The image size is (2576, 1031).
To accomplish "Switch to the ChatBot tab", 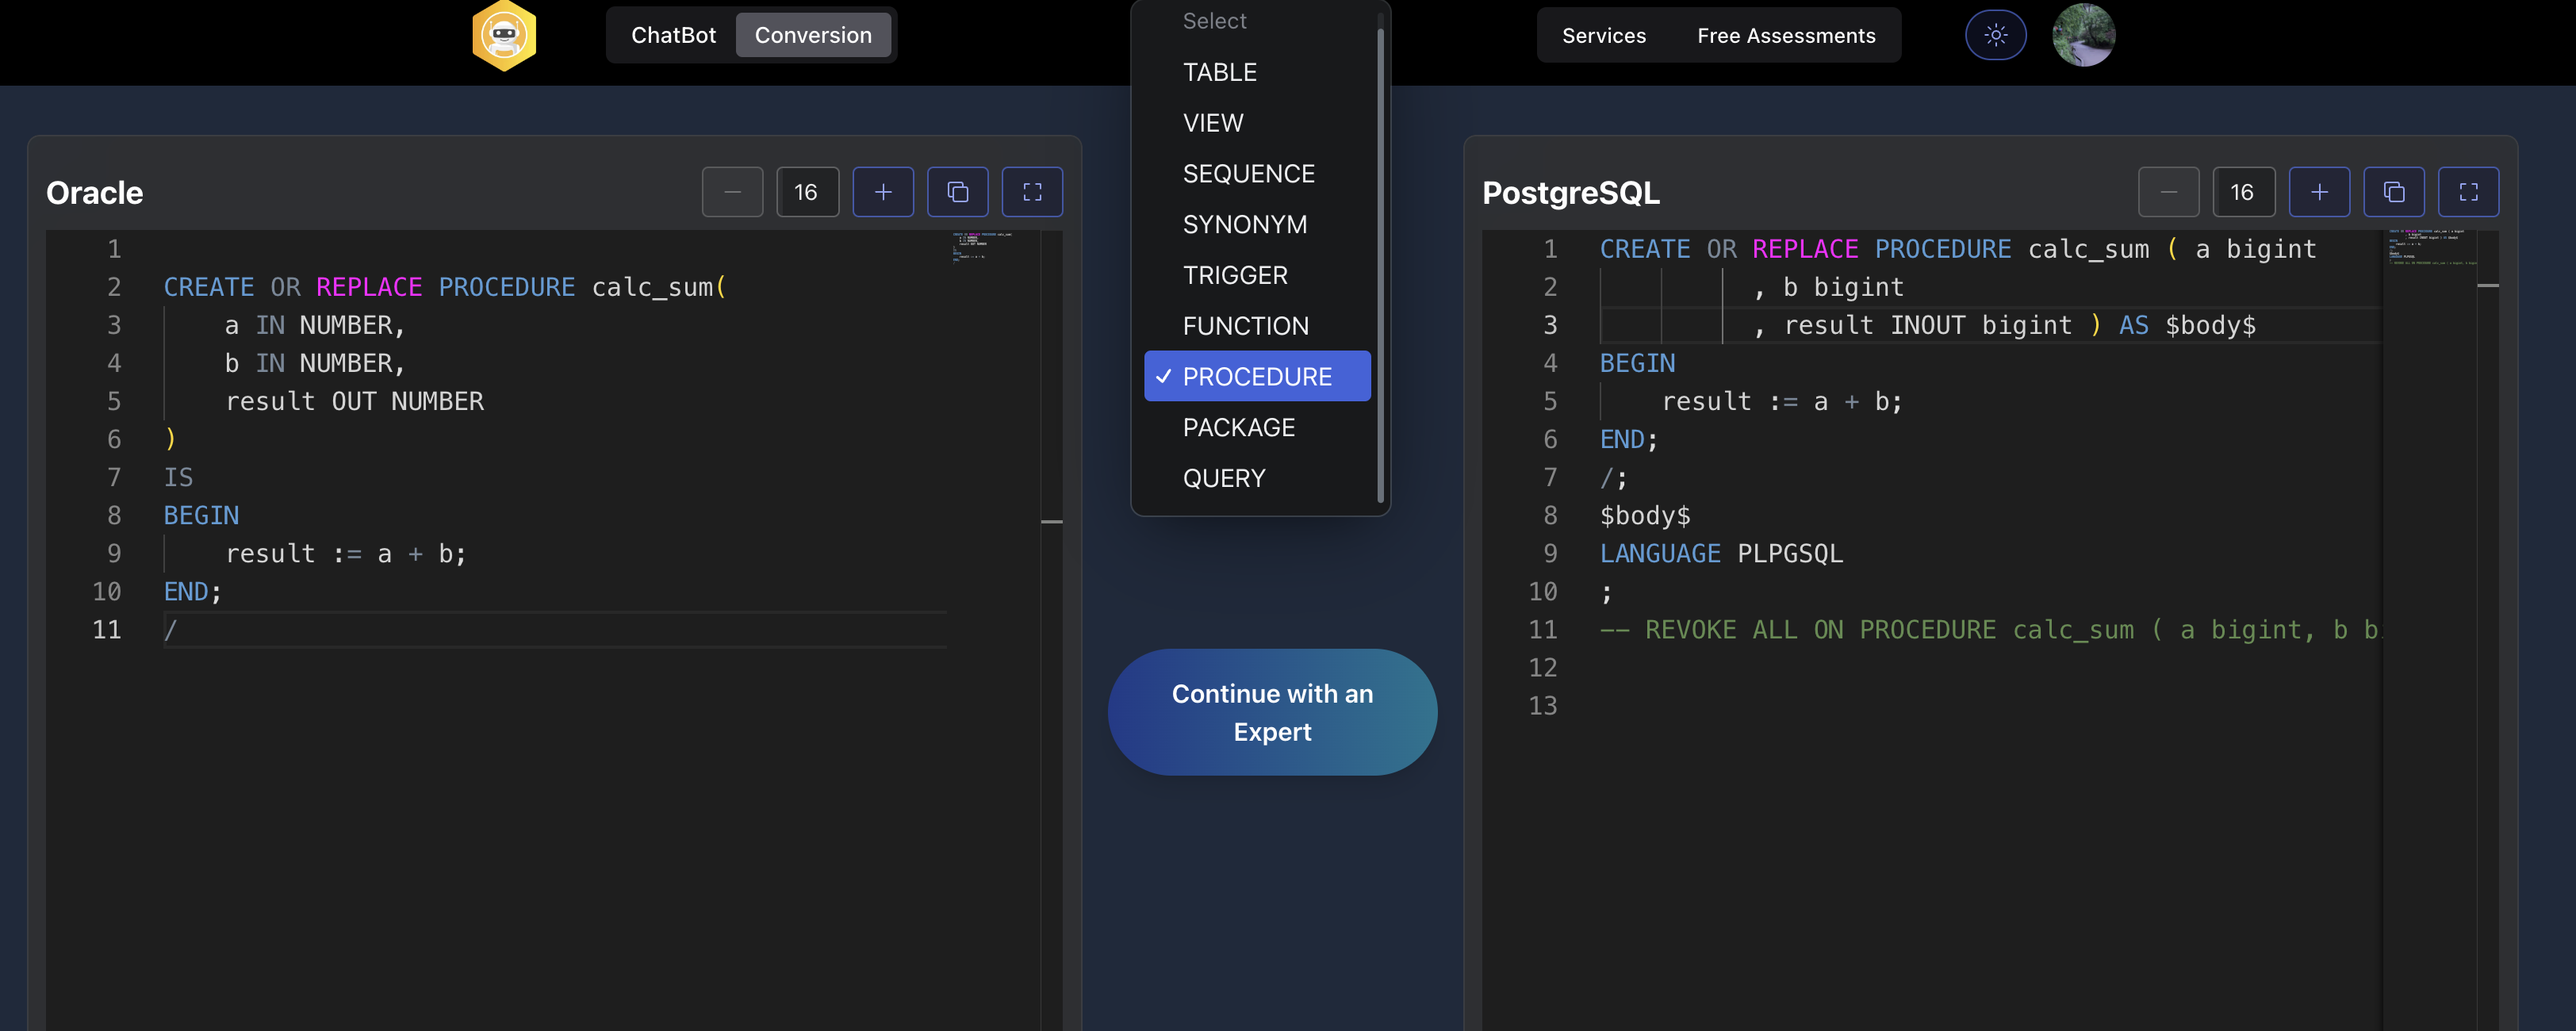I will [x=673, y=35].
